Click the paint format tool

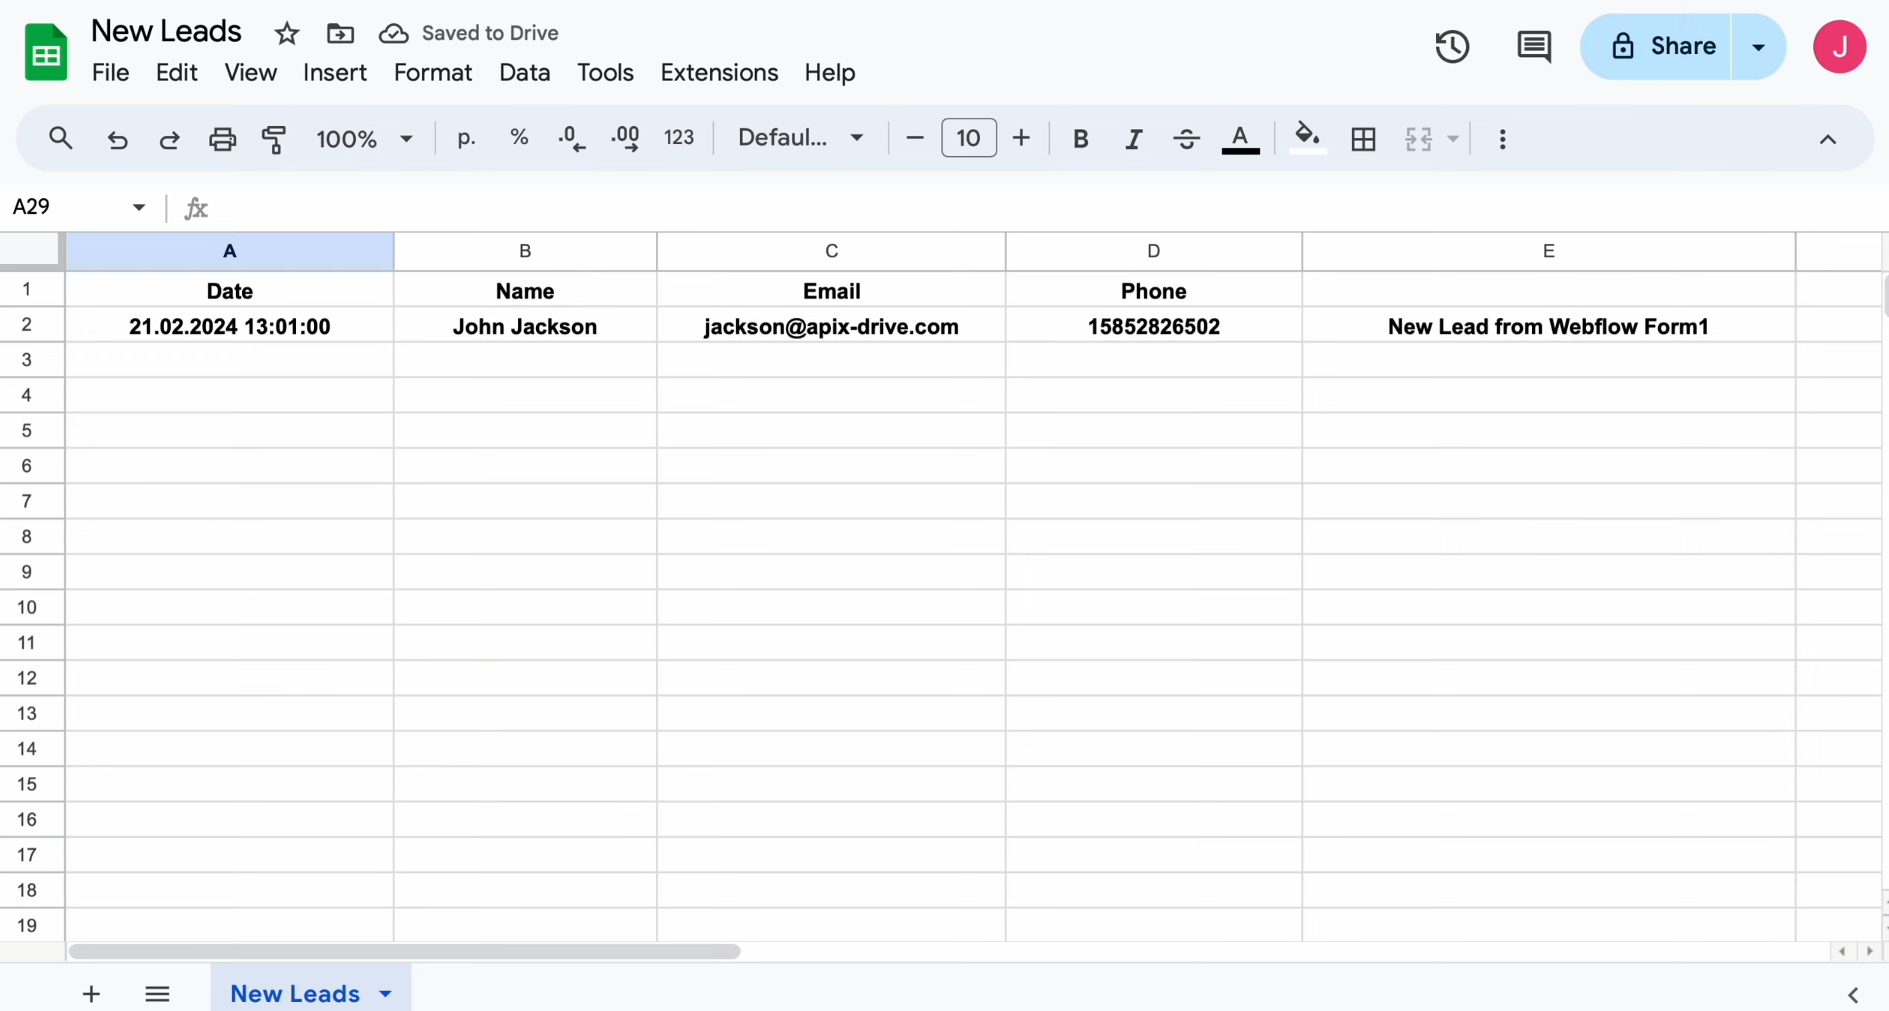pos(274,139)
